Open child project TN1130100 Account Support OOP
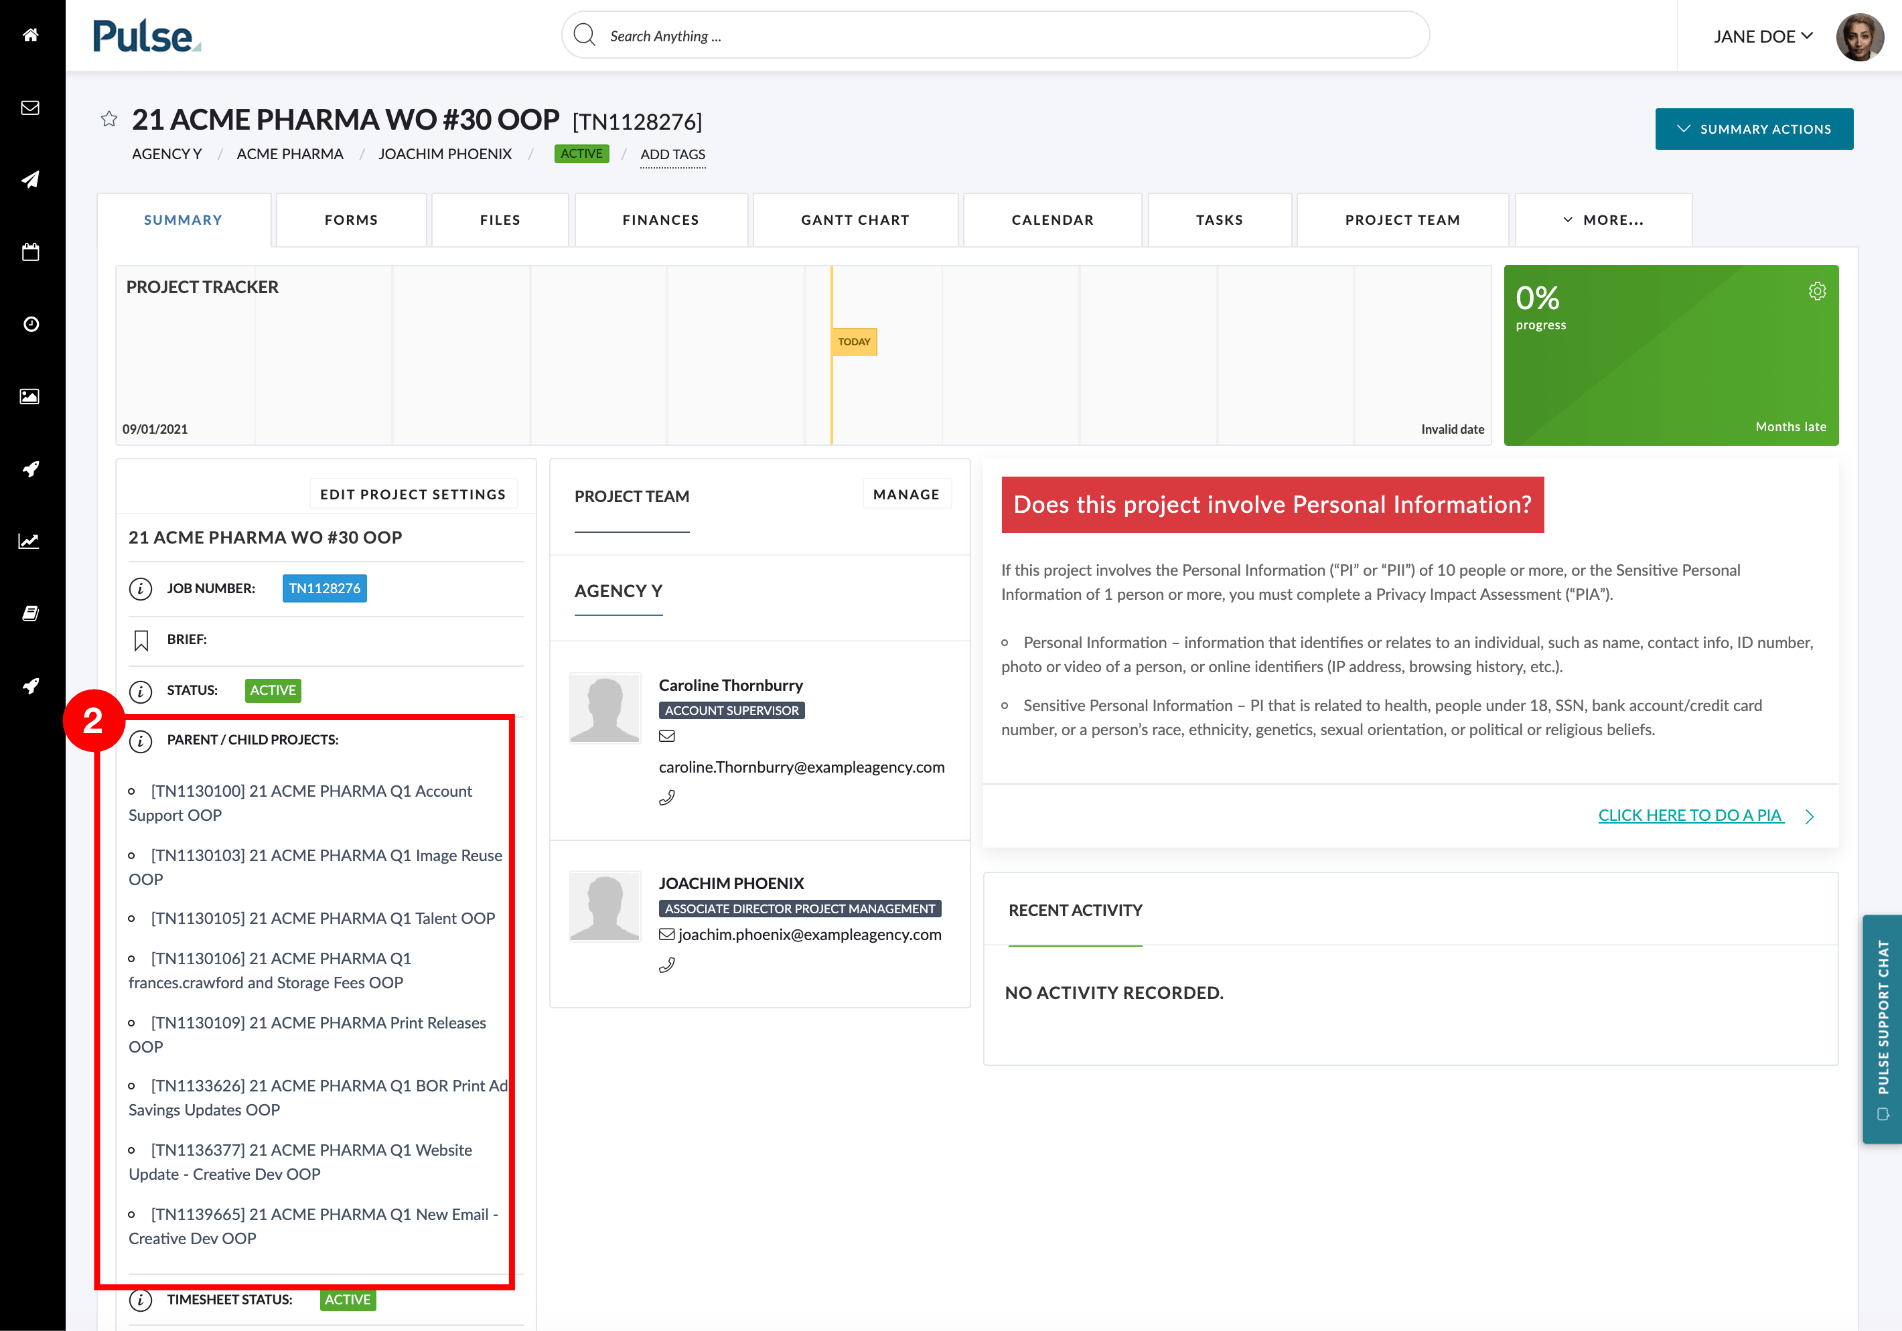 (x=301, y=803)
